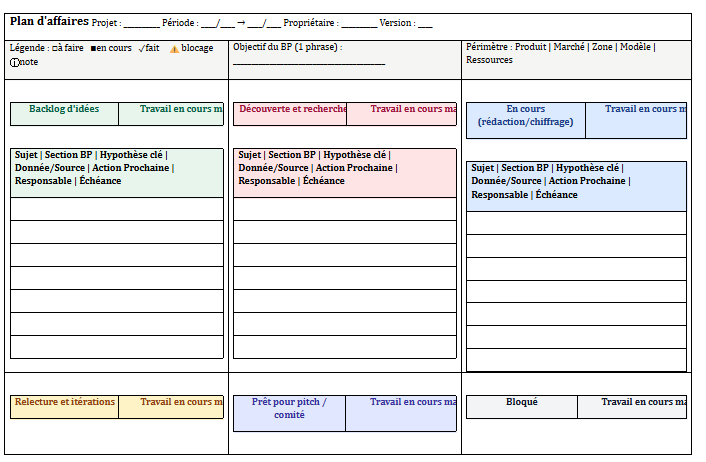
Task: Click first empty row under Backlog column
Action: coord(116,209)
